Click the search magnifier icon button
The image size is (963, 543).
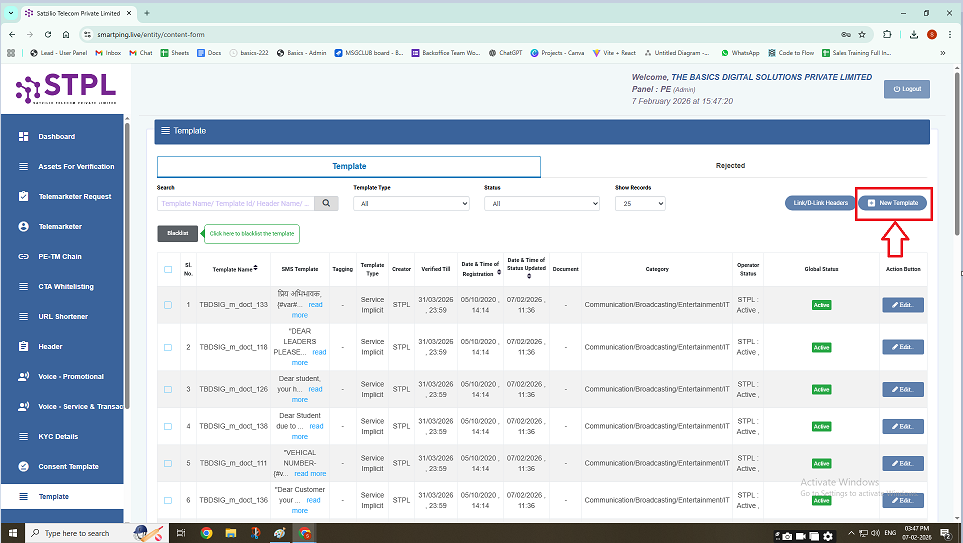point(326,203)
